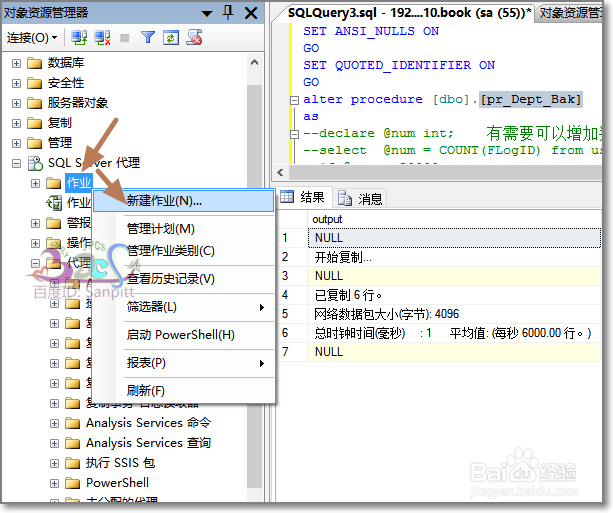Switch to the 消息 messages tab
Image resolution: width=613 pixels, height=513 pixels.
pyautogui.click(x=360, y=199)
